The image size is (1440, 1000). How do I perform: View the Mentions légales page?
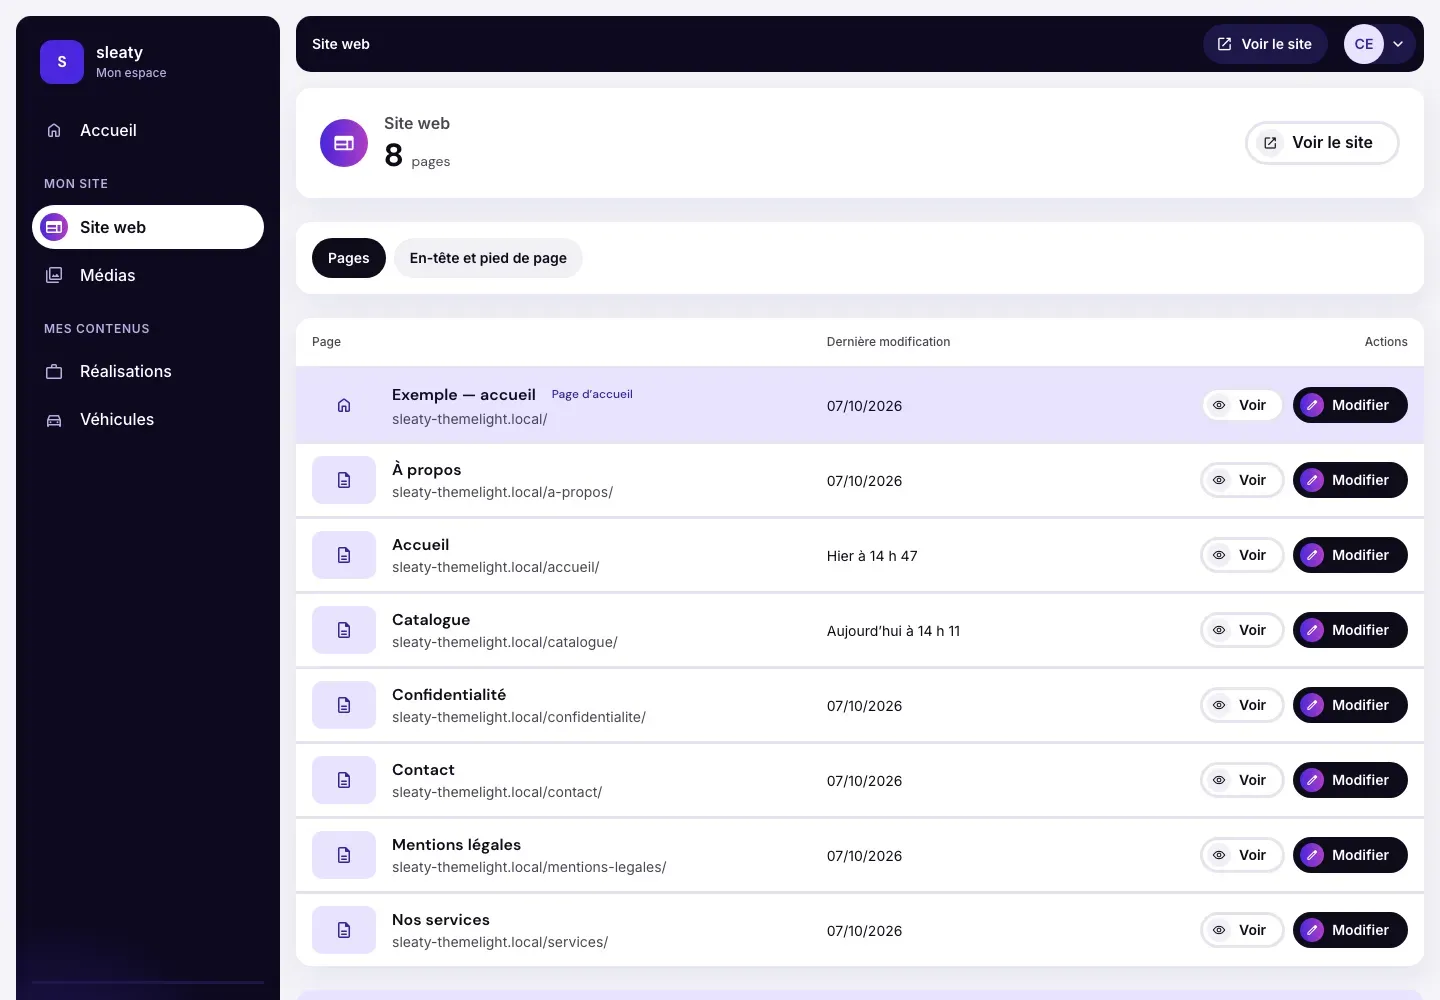[x=1242, y=855]
